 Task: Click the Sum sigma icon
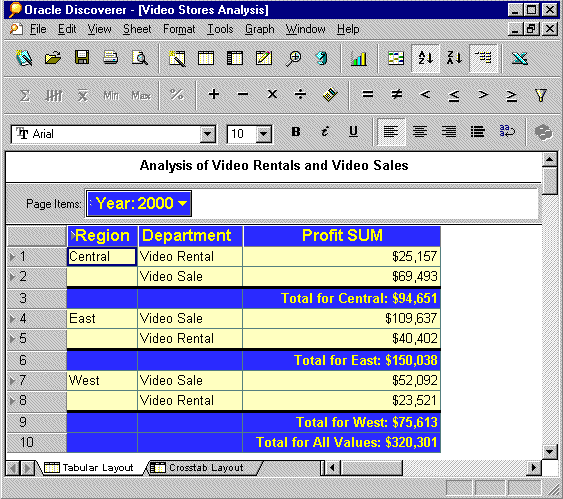pos(24,95)
